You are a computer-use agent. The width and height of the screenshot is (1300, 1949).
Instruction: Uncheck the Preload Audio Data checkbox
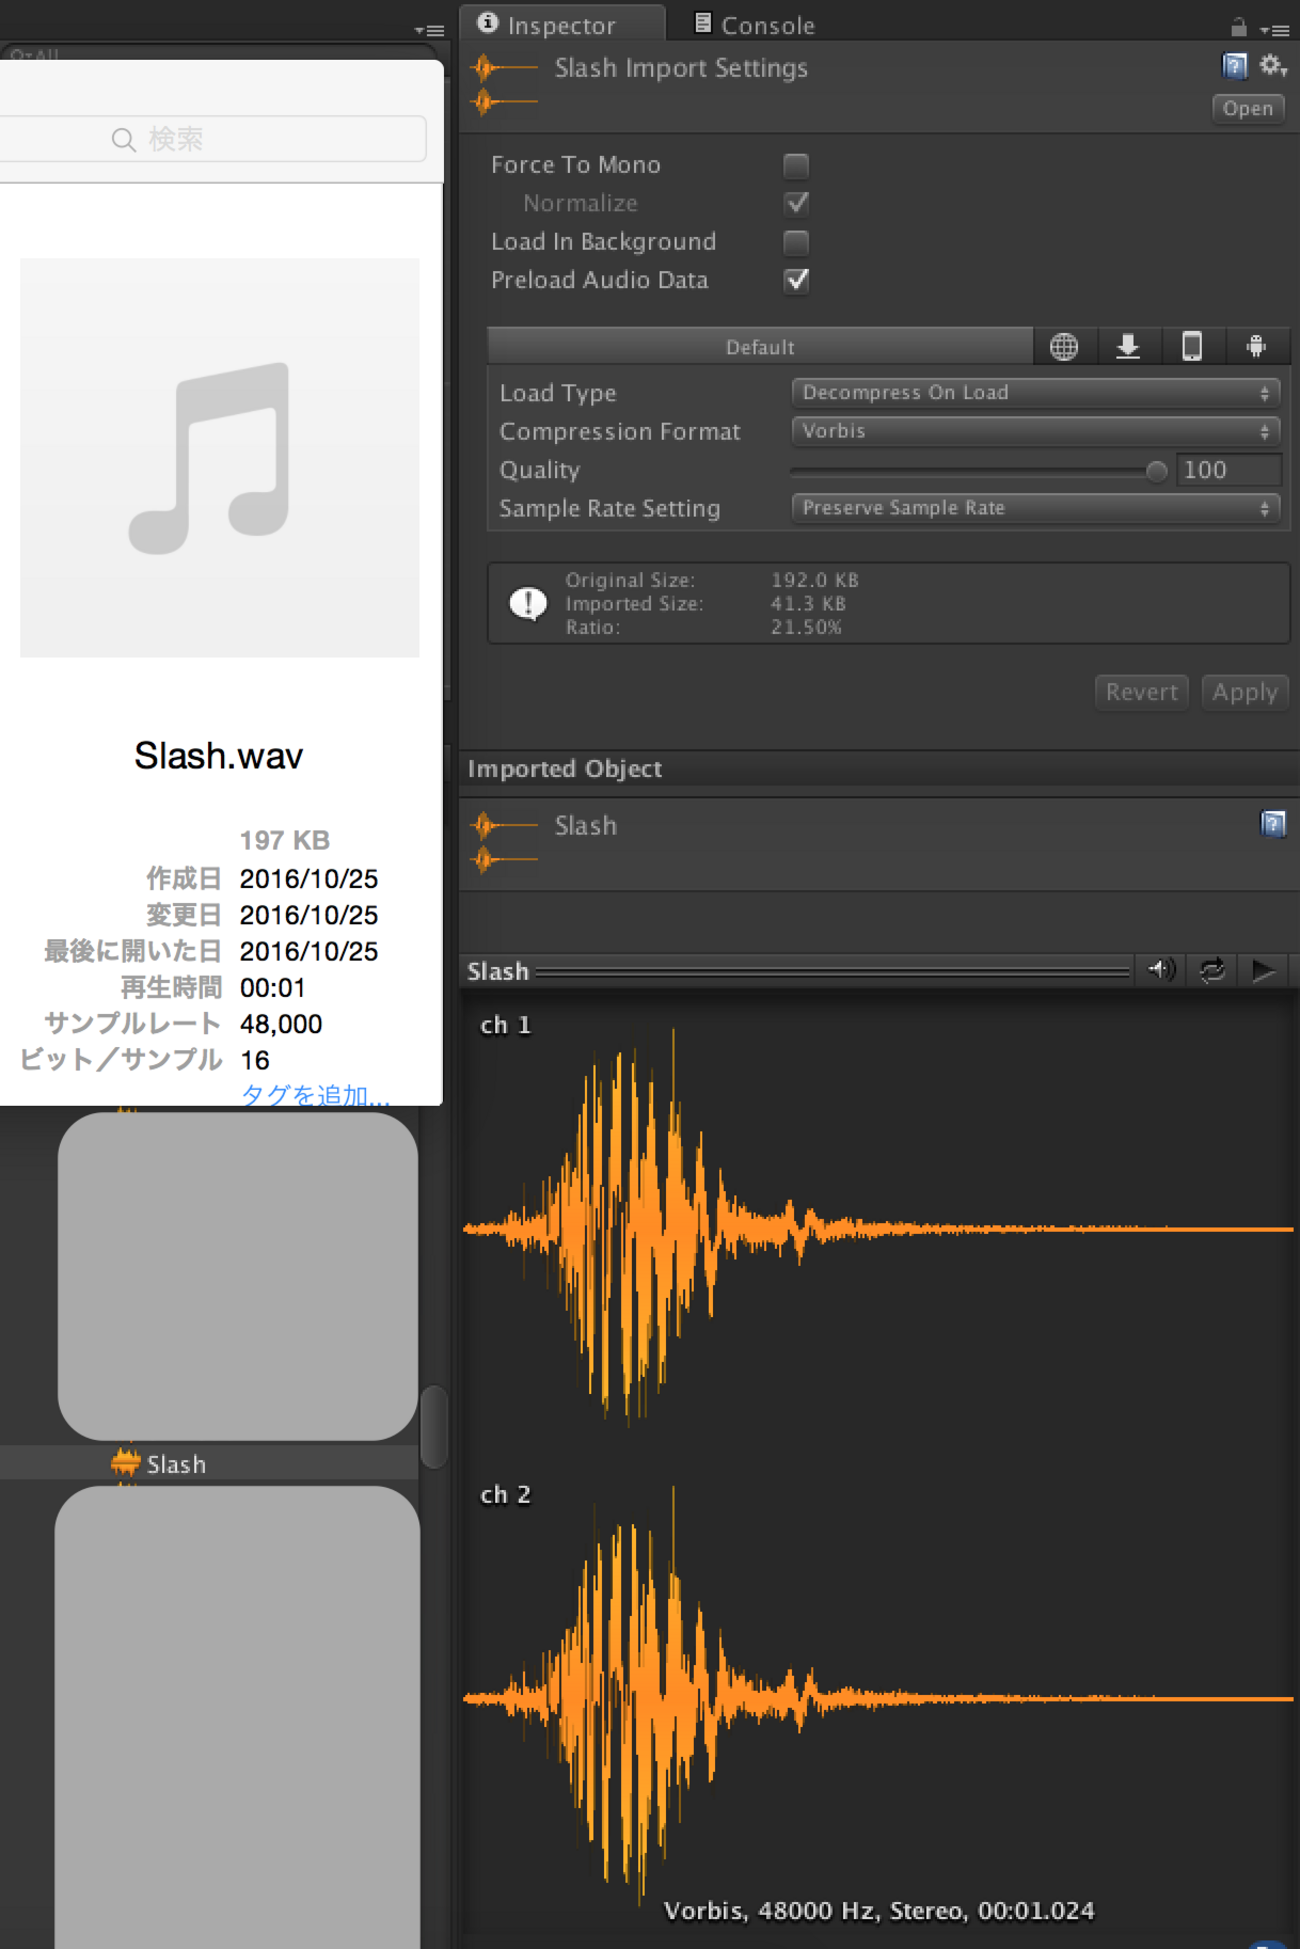pyautogui.click(x=796, y=280)
